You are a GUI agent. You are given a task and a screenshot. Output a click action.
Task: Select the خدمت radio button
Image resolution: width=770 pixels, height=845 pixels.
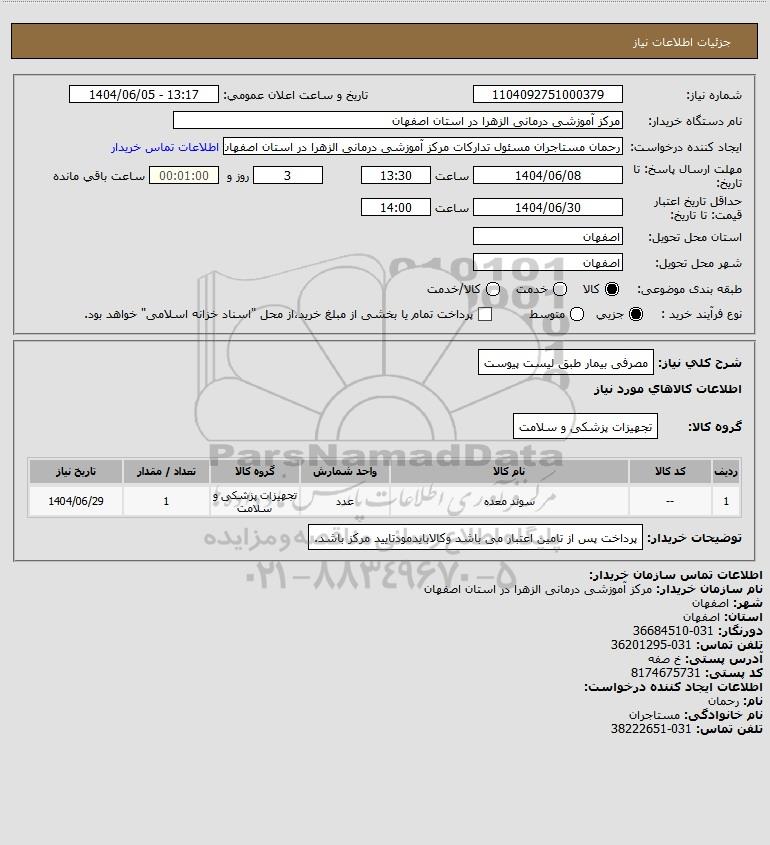point(560,289)
